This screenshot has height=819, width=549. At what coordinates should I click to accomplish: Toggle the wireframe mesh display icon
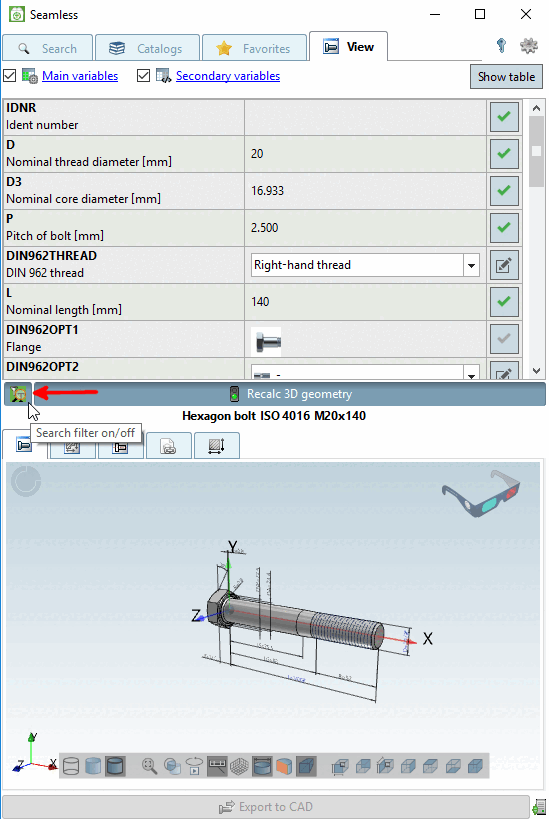(x=239, y=766)
